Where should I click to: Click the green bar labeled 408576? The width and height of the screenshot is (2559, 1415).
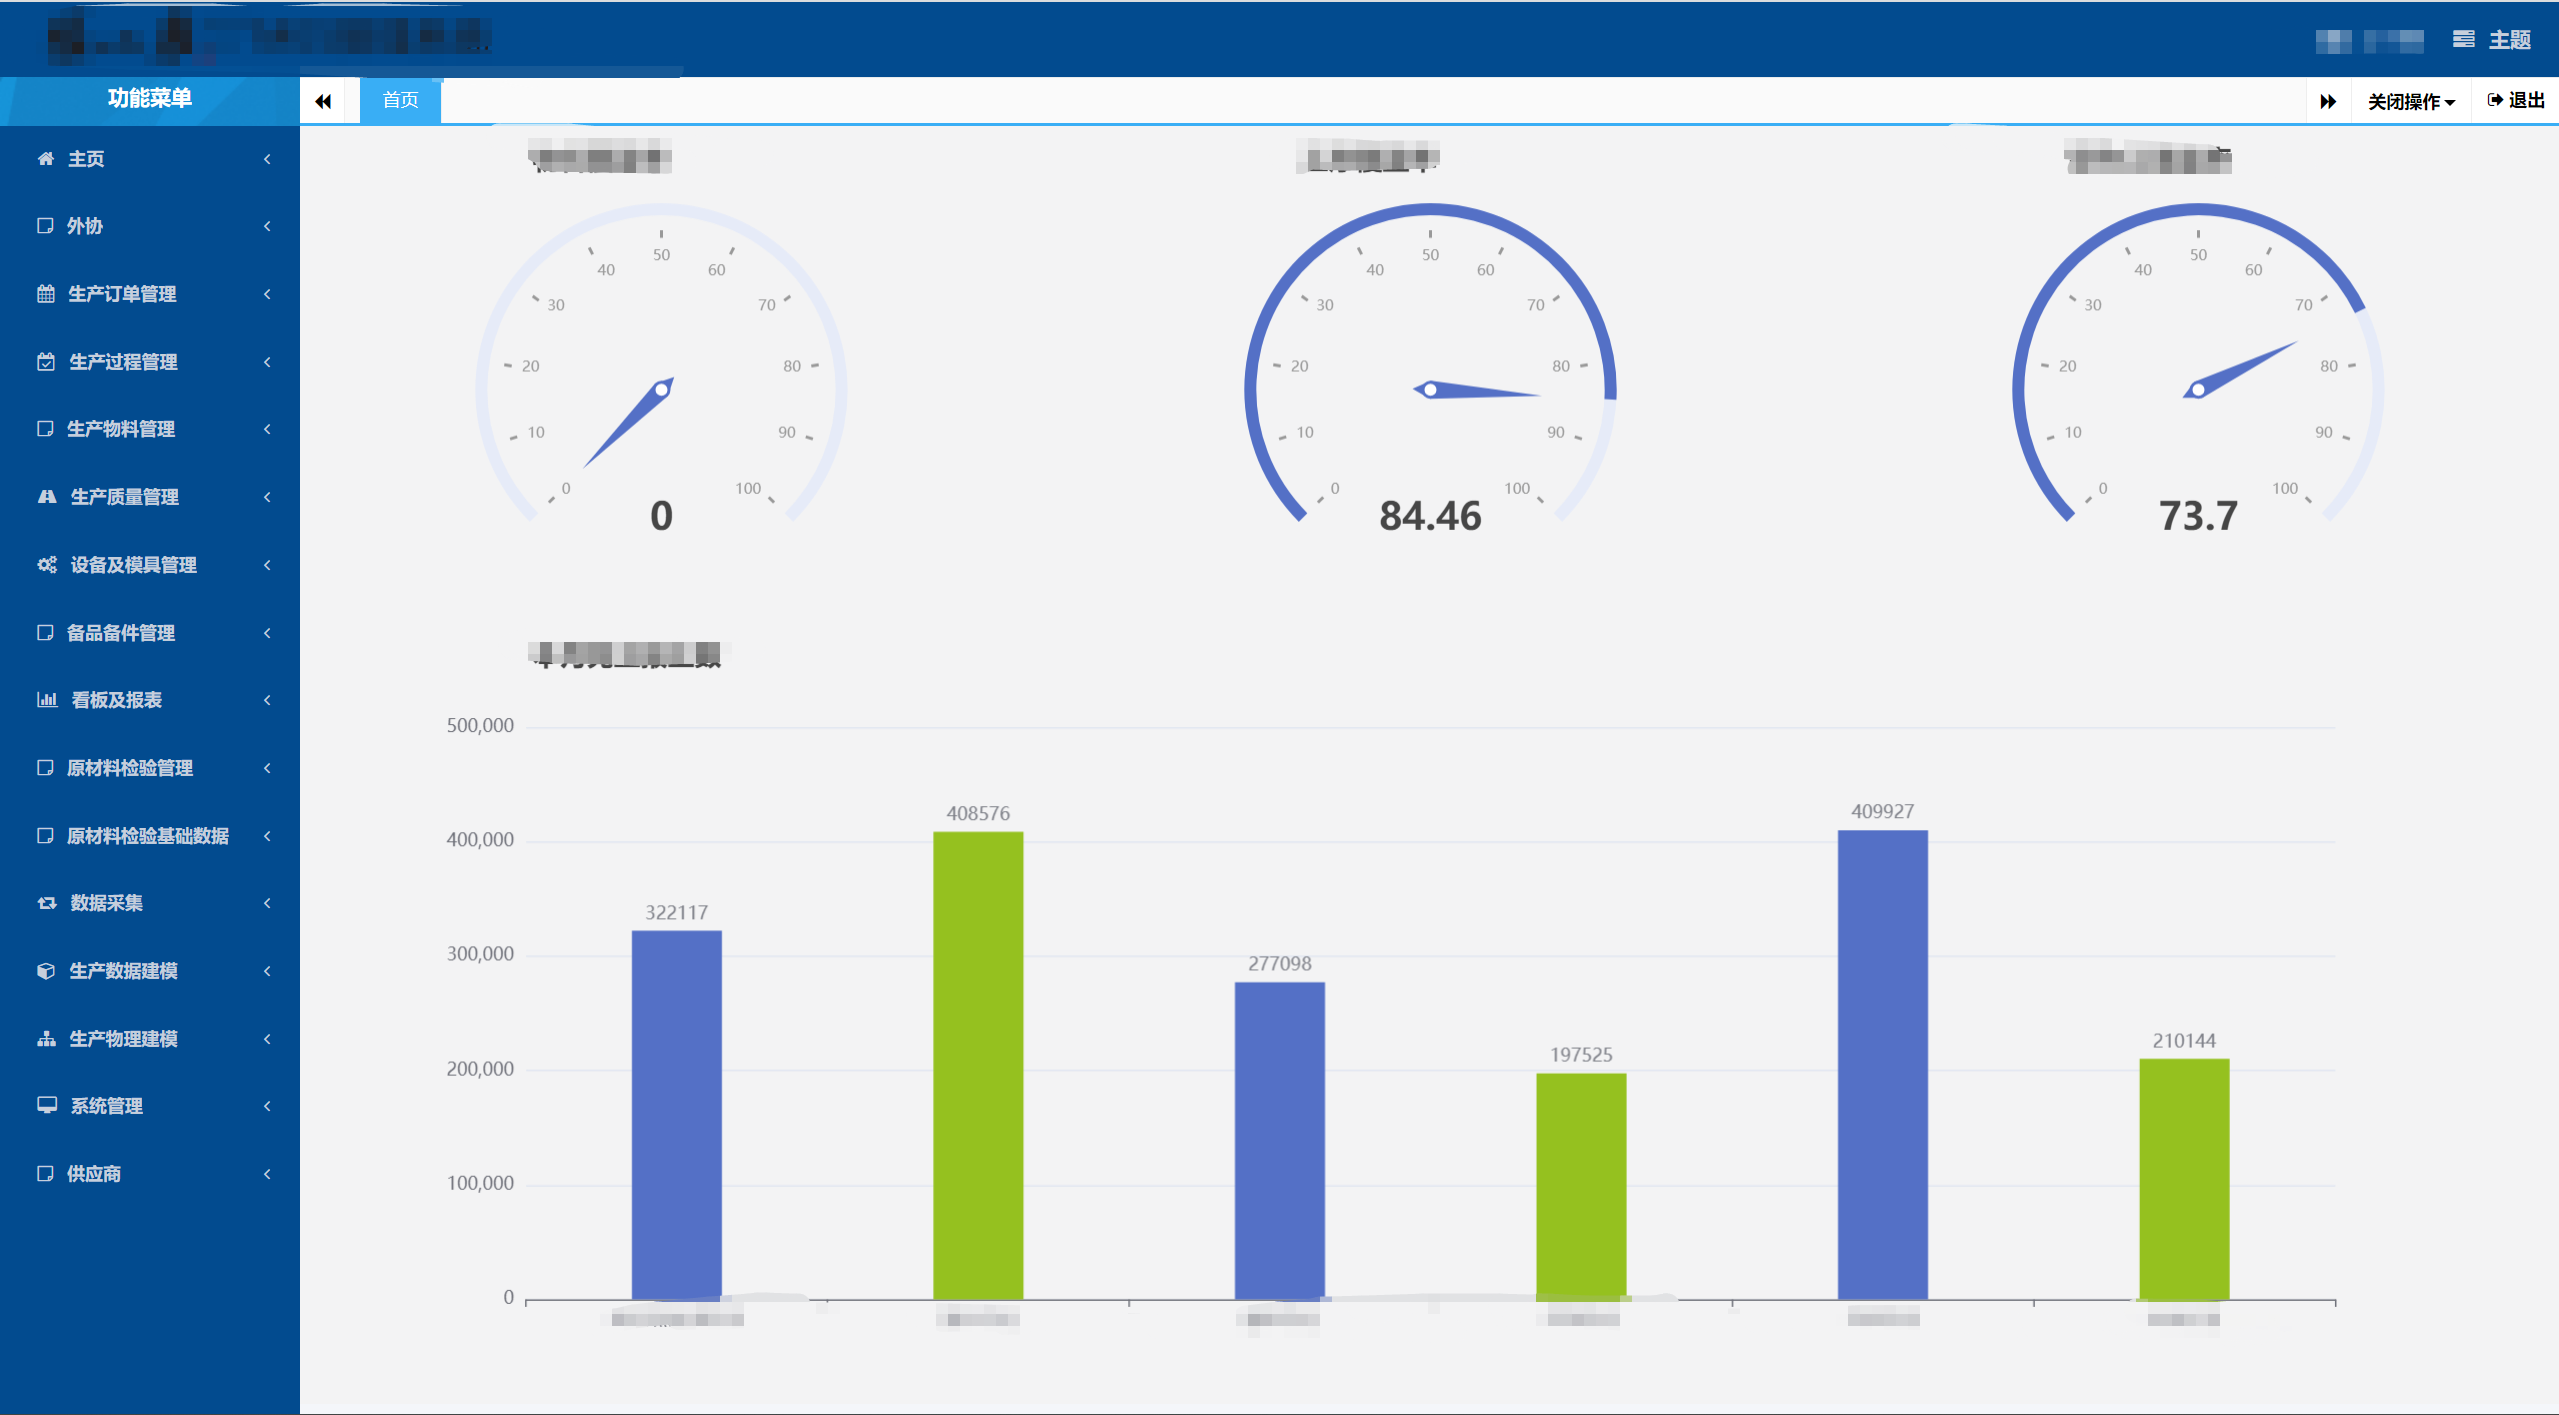[978, 1066]
